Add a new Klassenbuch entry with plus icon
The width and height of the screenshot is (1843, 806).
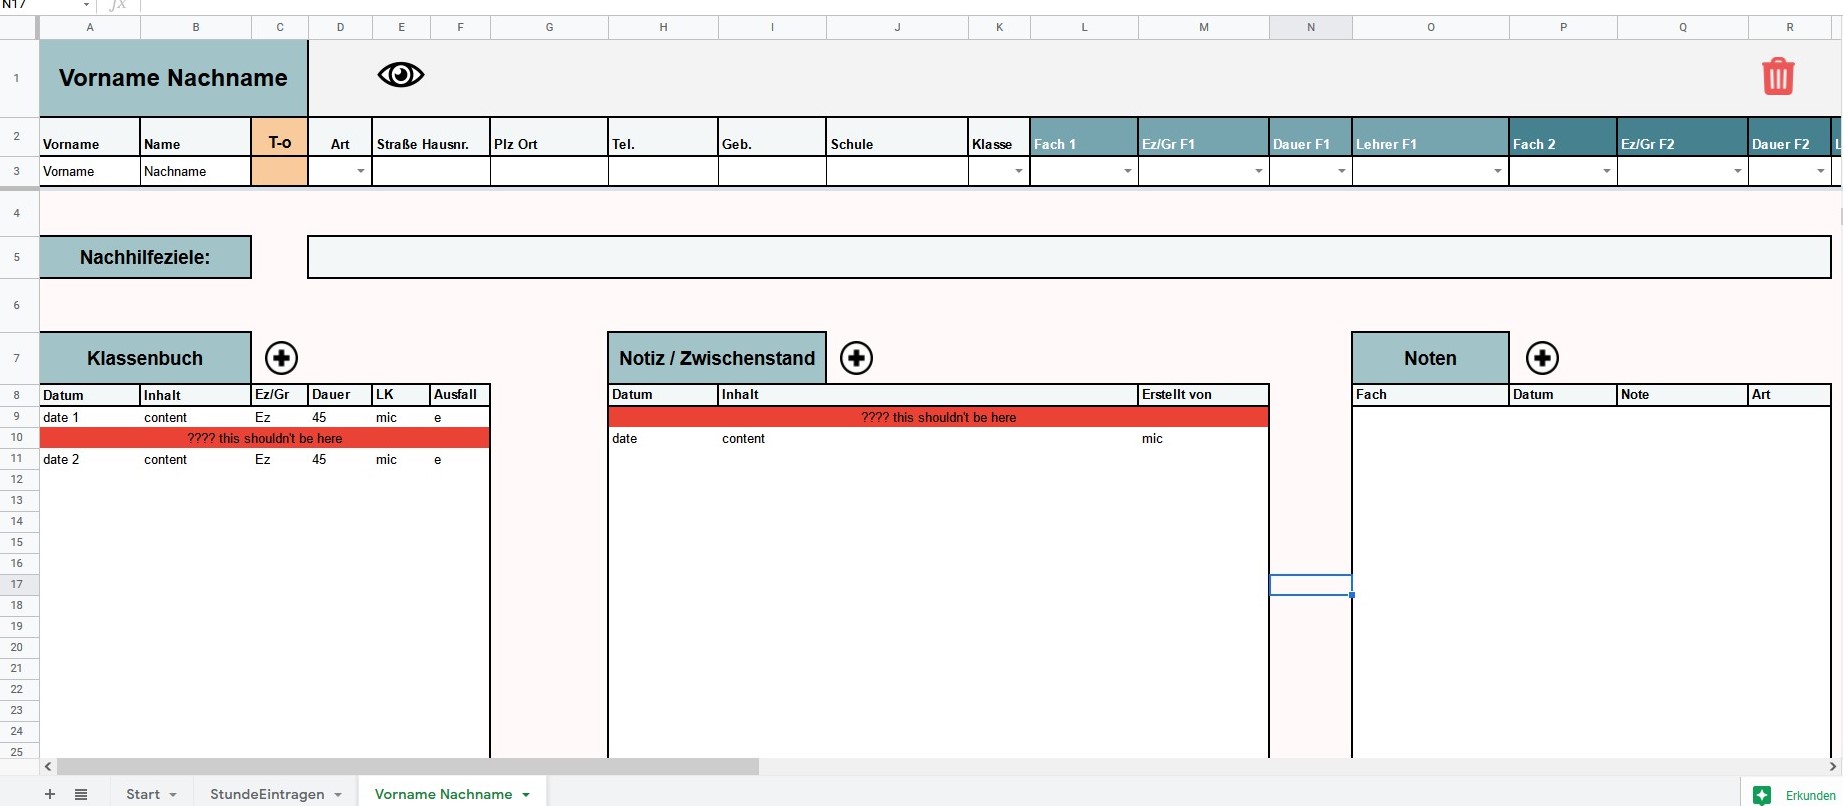click(x=281, y=358)
